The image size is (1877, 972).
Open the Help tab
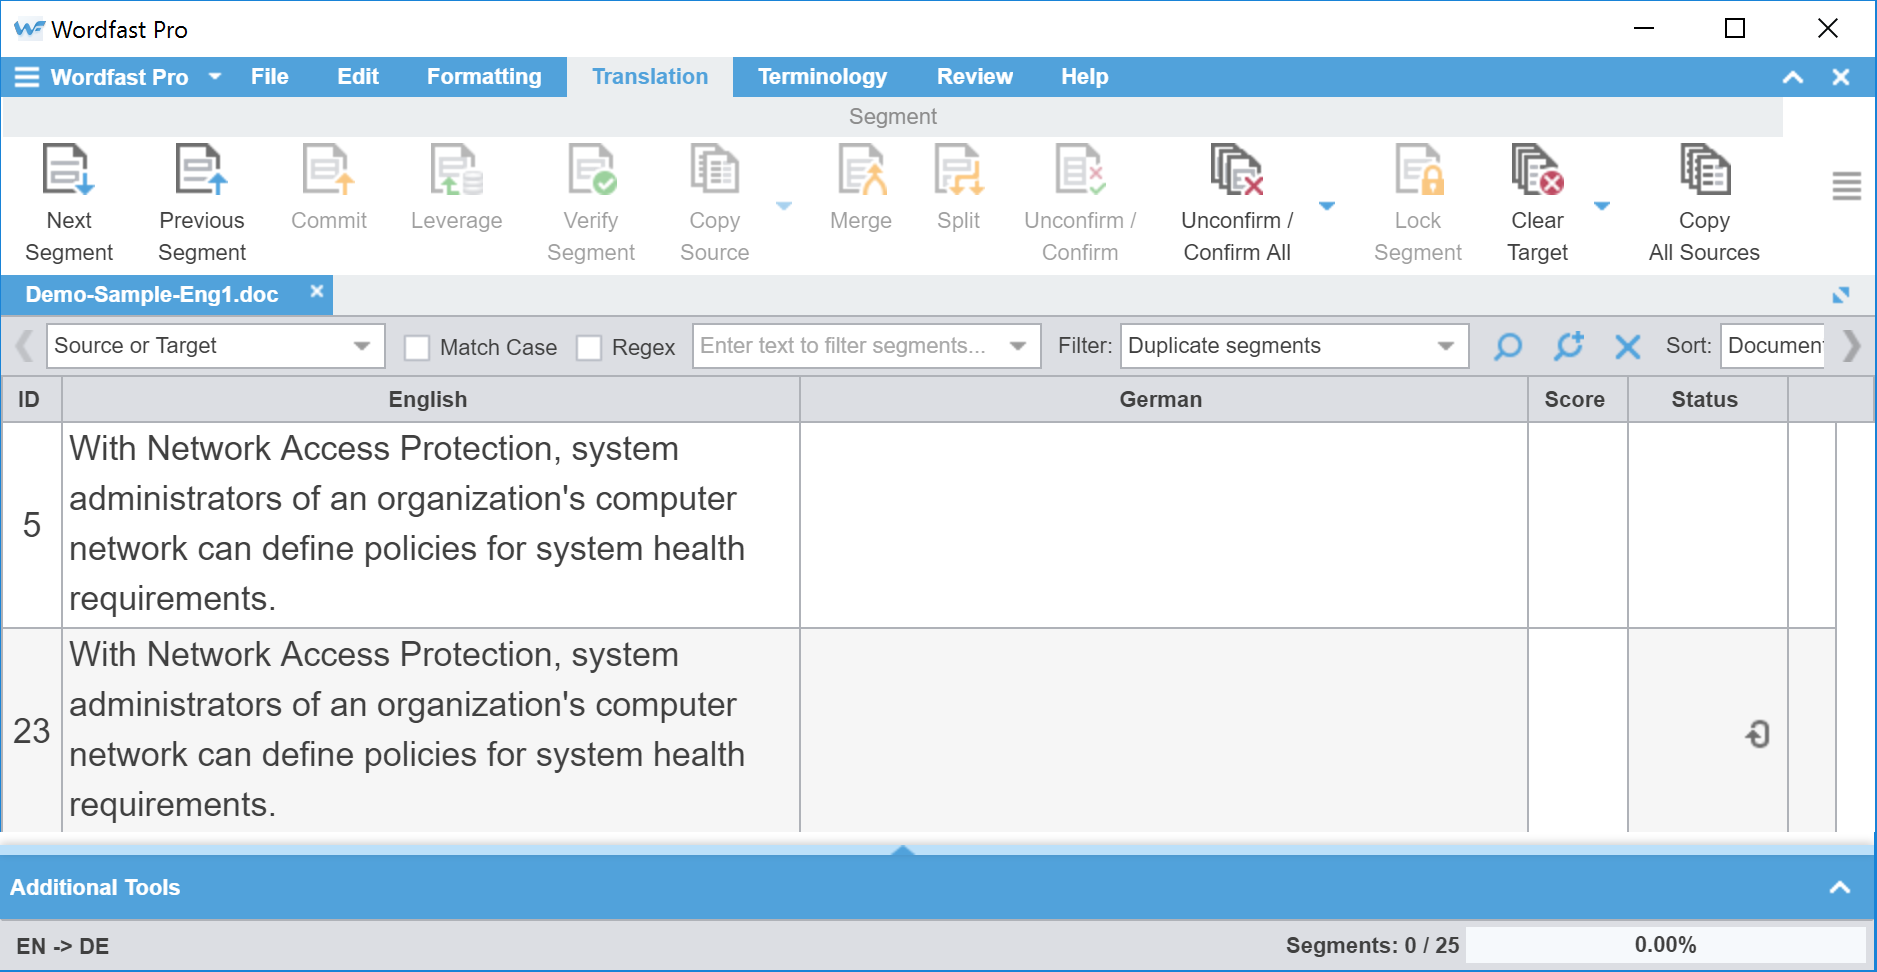click(1085, 77)
